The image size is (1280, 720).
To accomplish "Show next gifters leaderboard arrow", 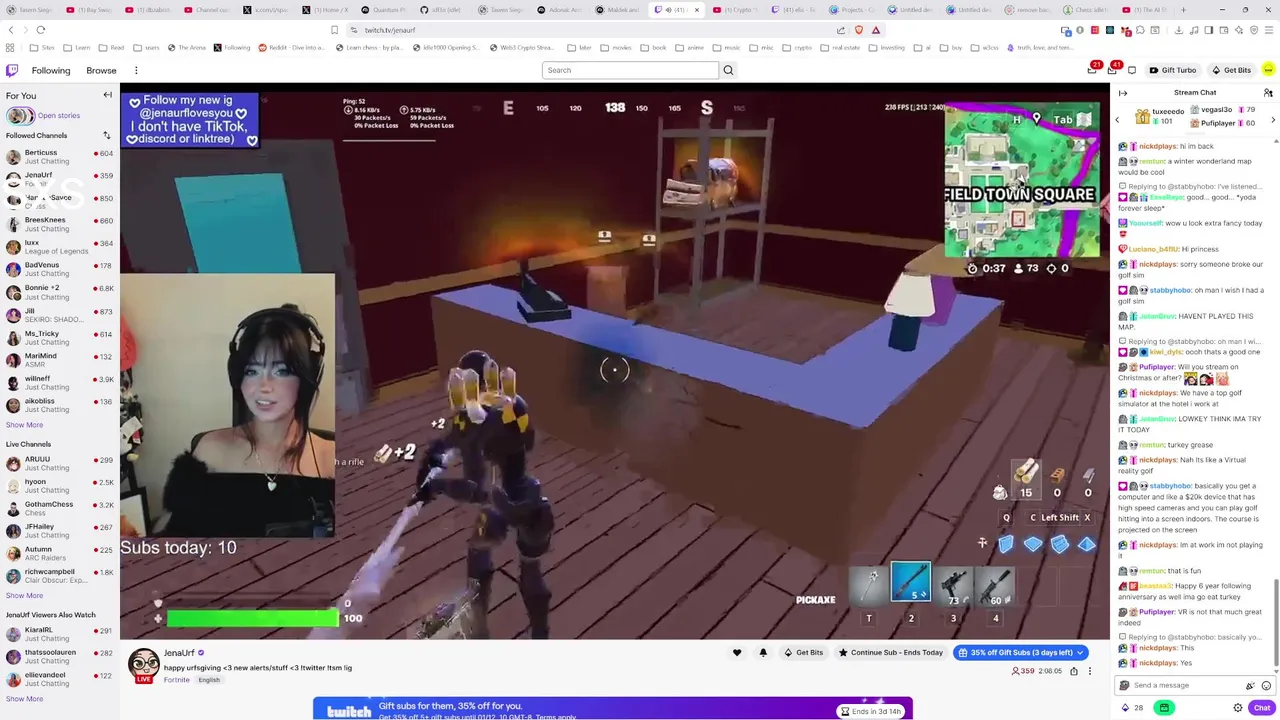I will coord(1273,120).
